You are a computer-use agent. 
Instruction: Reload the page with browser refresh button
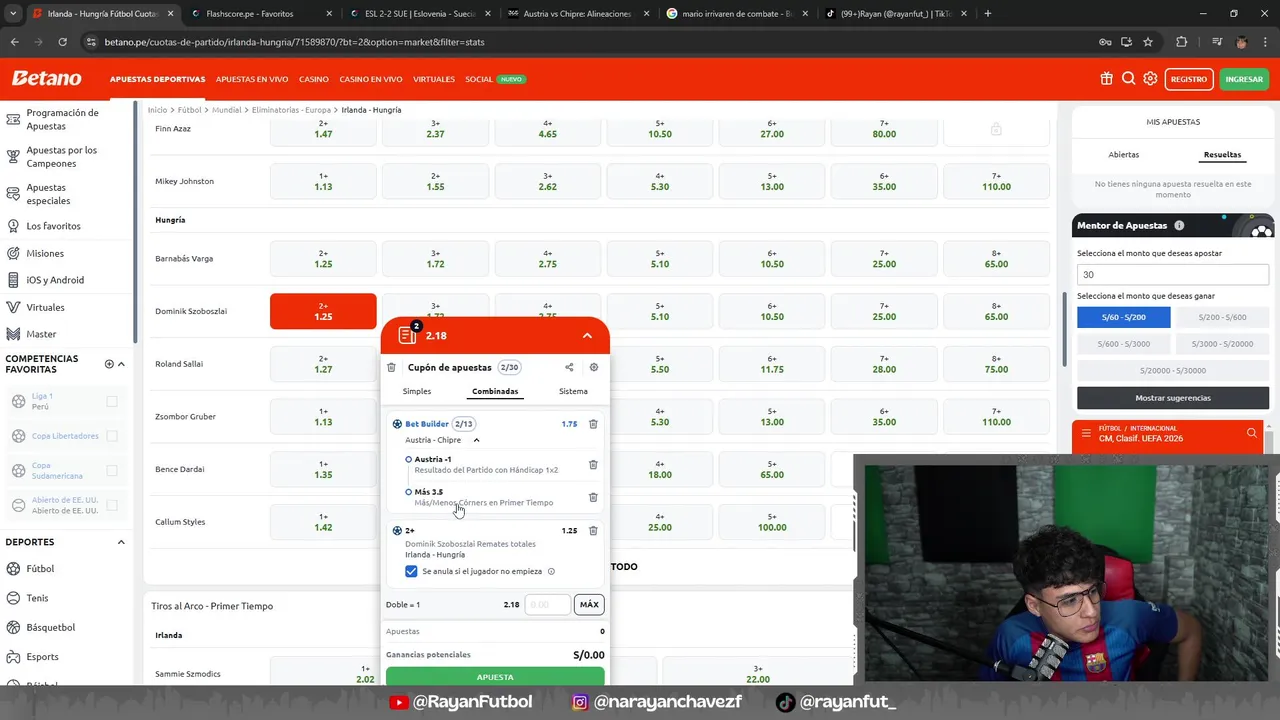pyautogui.click(x=62, y=42)
